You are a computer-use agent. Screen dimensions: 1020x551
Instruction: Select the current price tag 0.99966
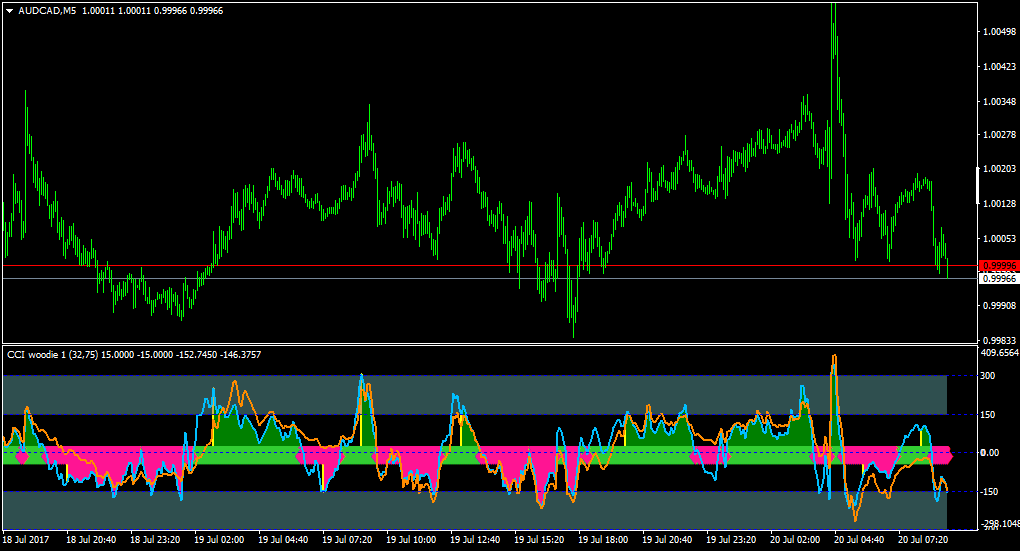pyautogui.click(x=999, y=278)
